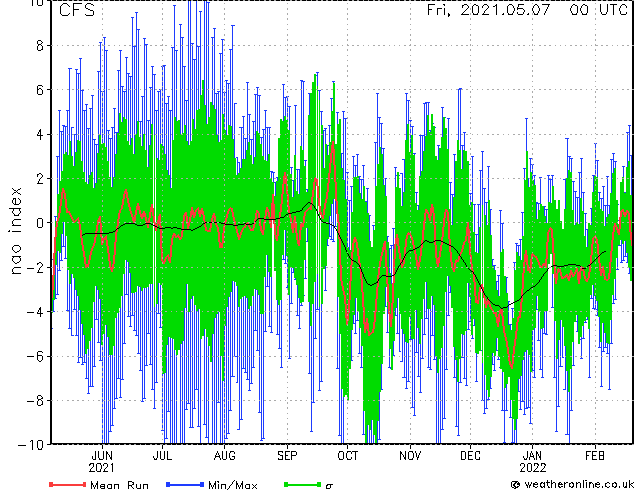Click the 'nao index' axis title
634x490 pixels.
coord(15,231)
